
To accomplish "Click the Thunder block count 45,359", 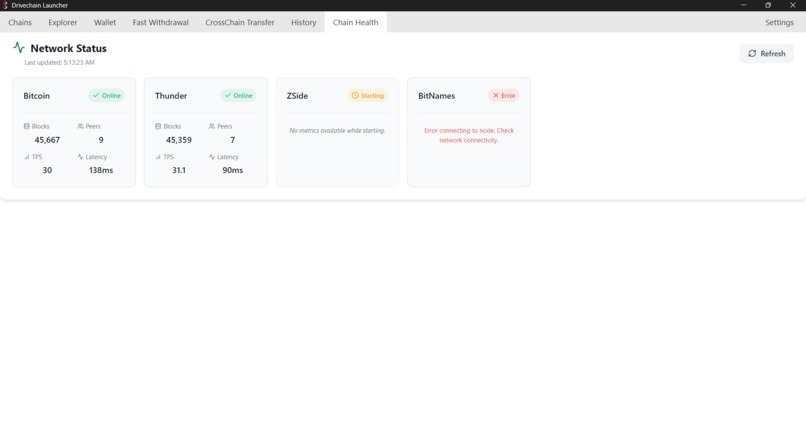I will point(179,140).
